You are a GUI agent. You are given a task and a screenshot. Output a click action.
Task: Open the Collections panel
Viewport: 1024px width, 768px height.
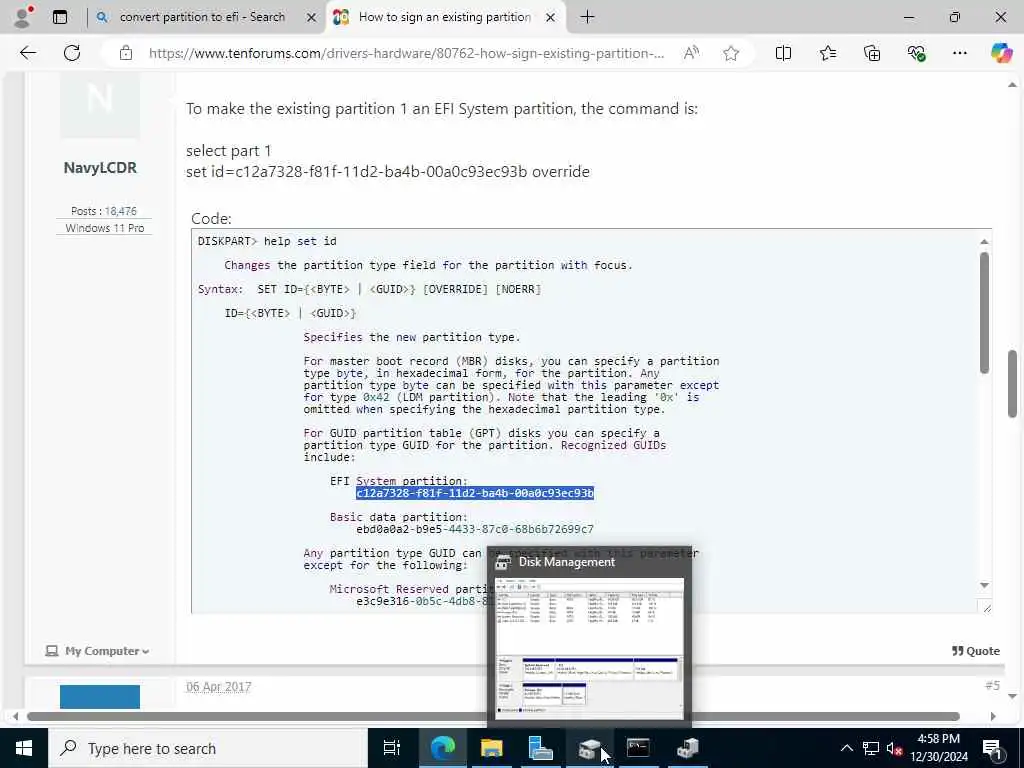click(872, 53)
